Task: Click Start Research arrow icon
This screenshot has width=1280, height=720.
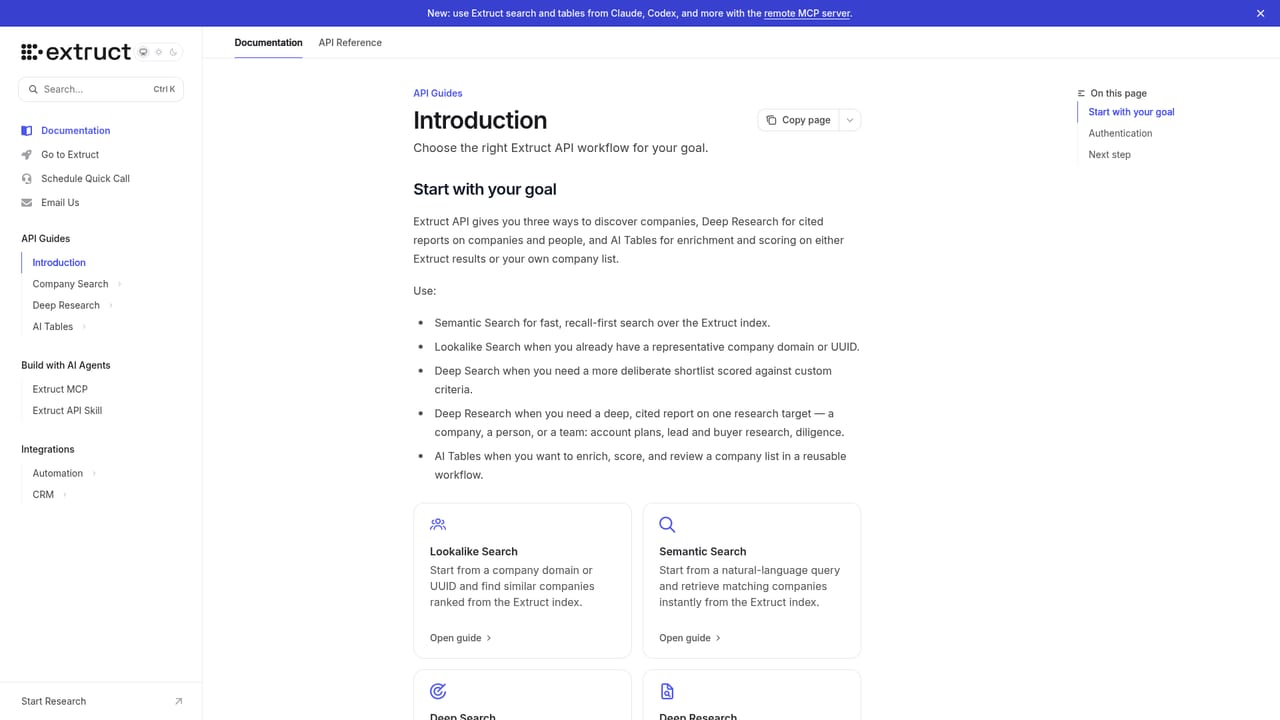Action: tap(178, 701)
